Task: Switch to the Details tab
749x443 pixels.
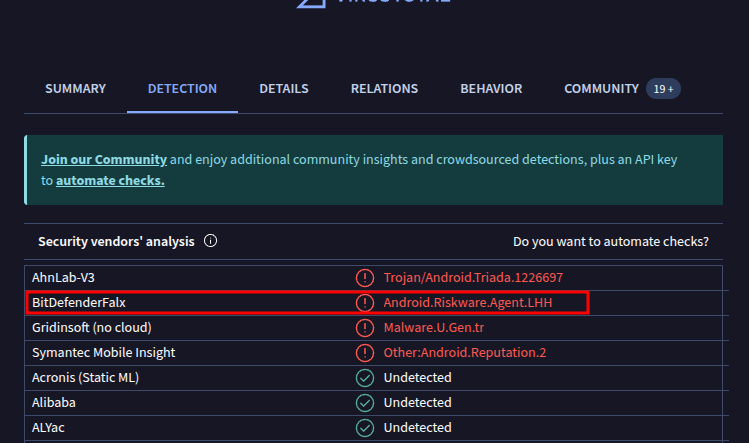Action: (x=283, y=89)
